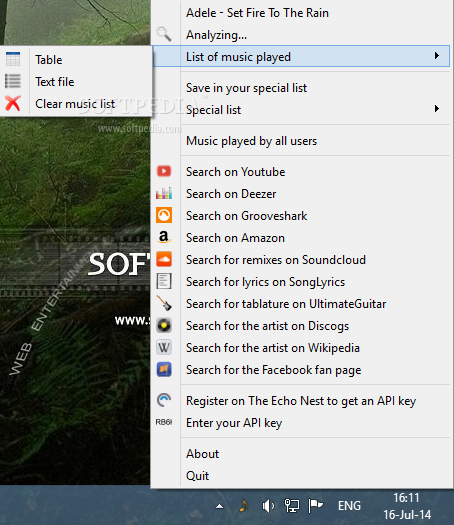Click the SongLyrics document icon
The width and height of the screenshot is (454, 525).
164,281
